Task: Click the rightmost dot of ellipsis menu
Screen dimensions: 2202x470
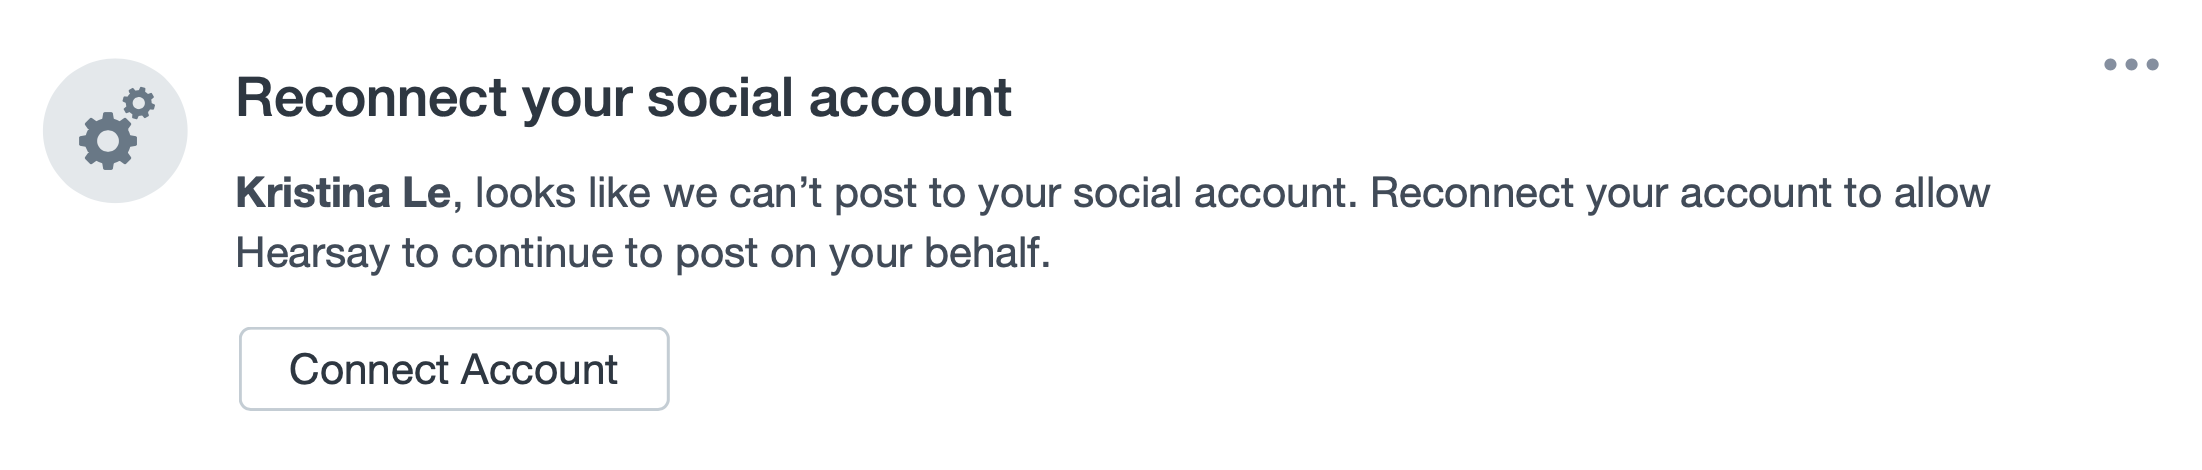Action: [x=2152, y=65]
